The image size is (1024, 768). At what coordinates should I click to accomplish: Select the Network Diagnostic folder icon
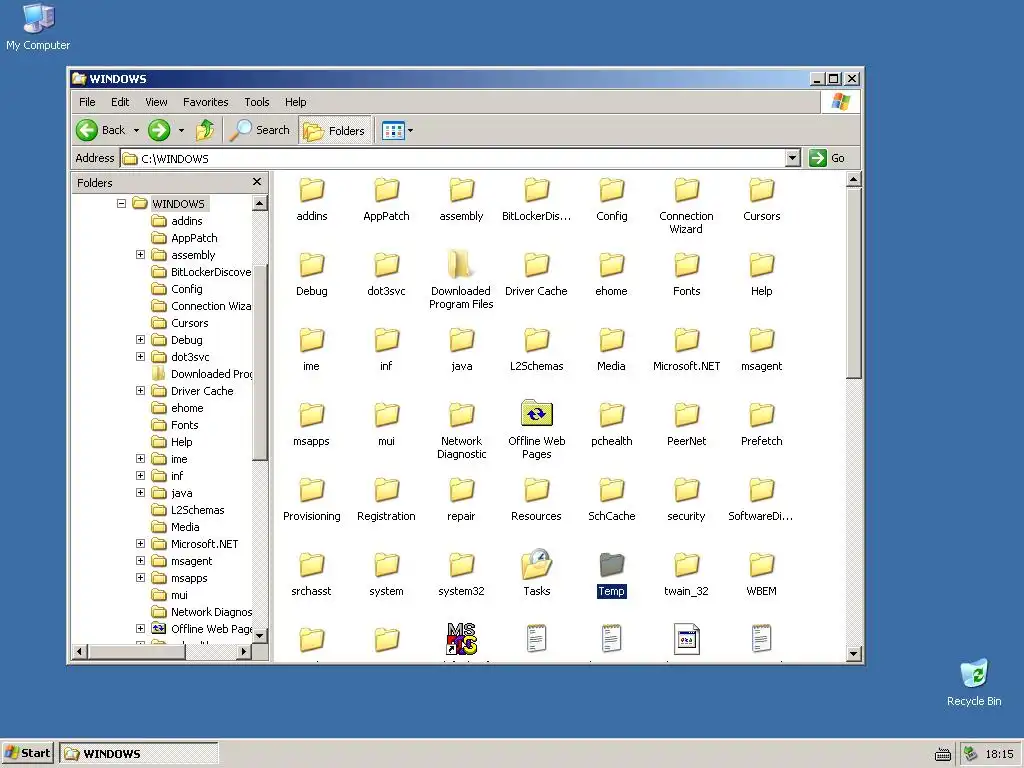point(461,414)
